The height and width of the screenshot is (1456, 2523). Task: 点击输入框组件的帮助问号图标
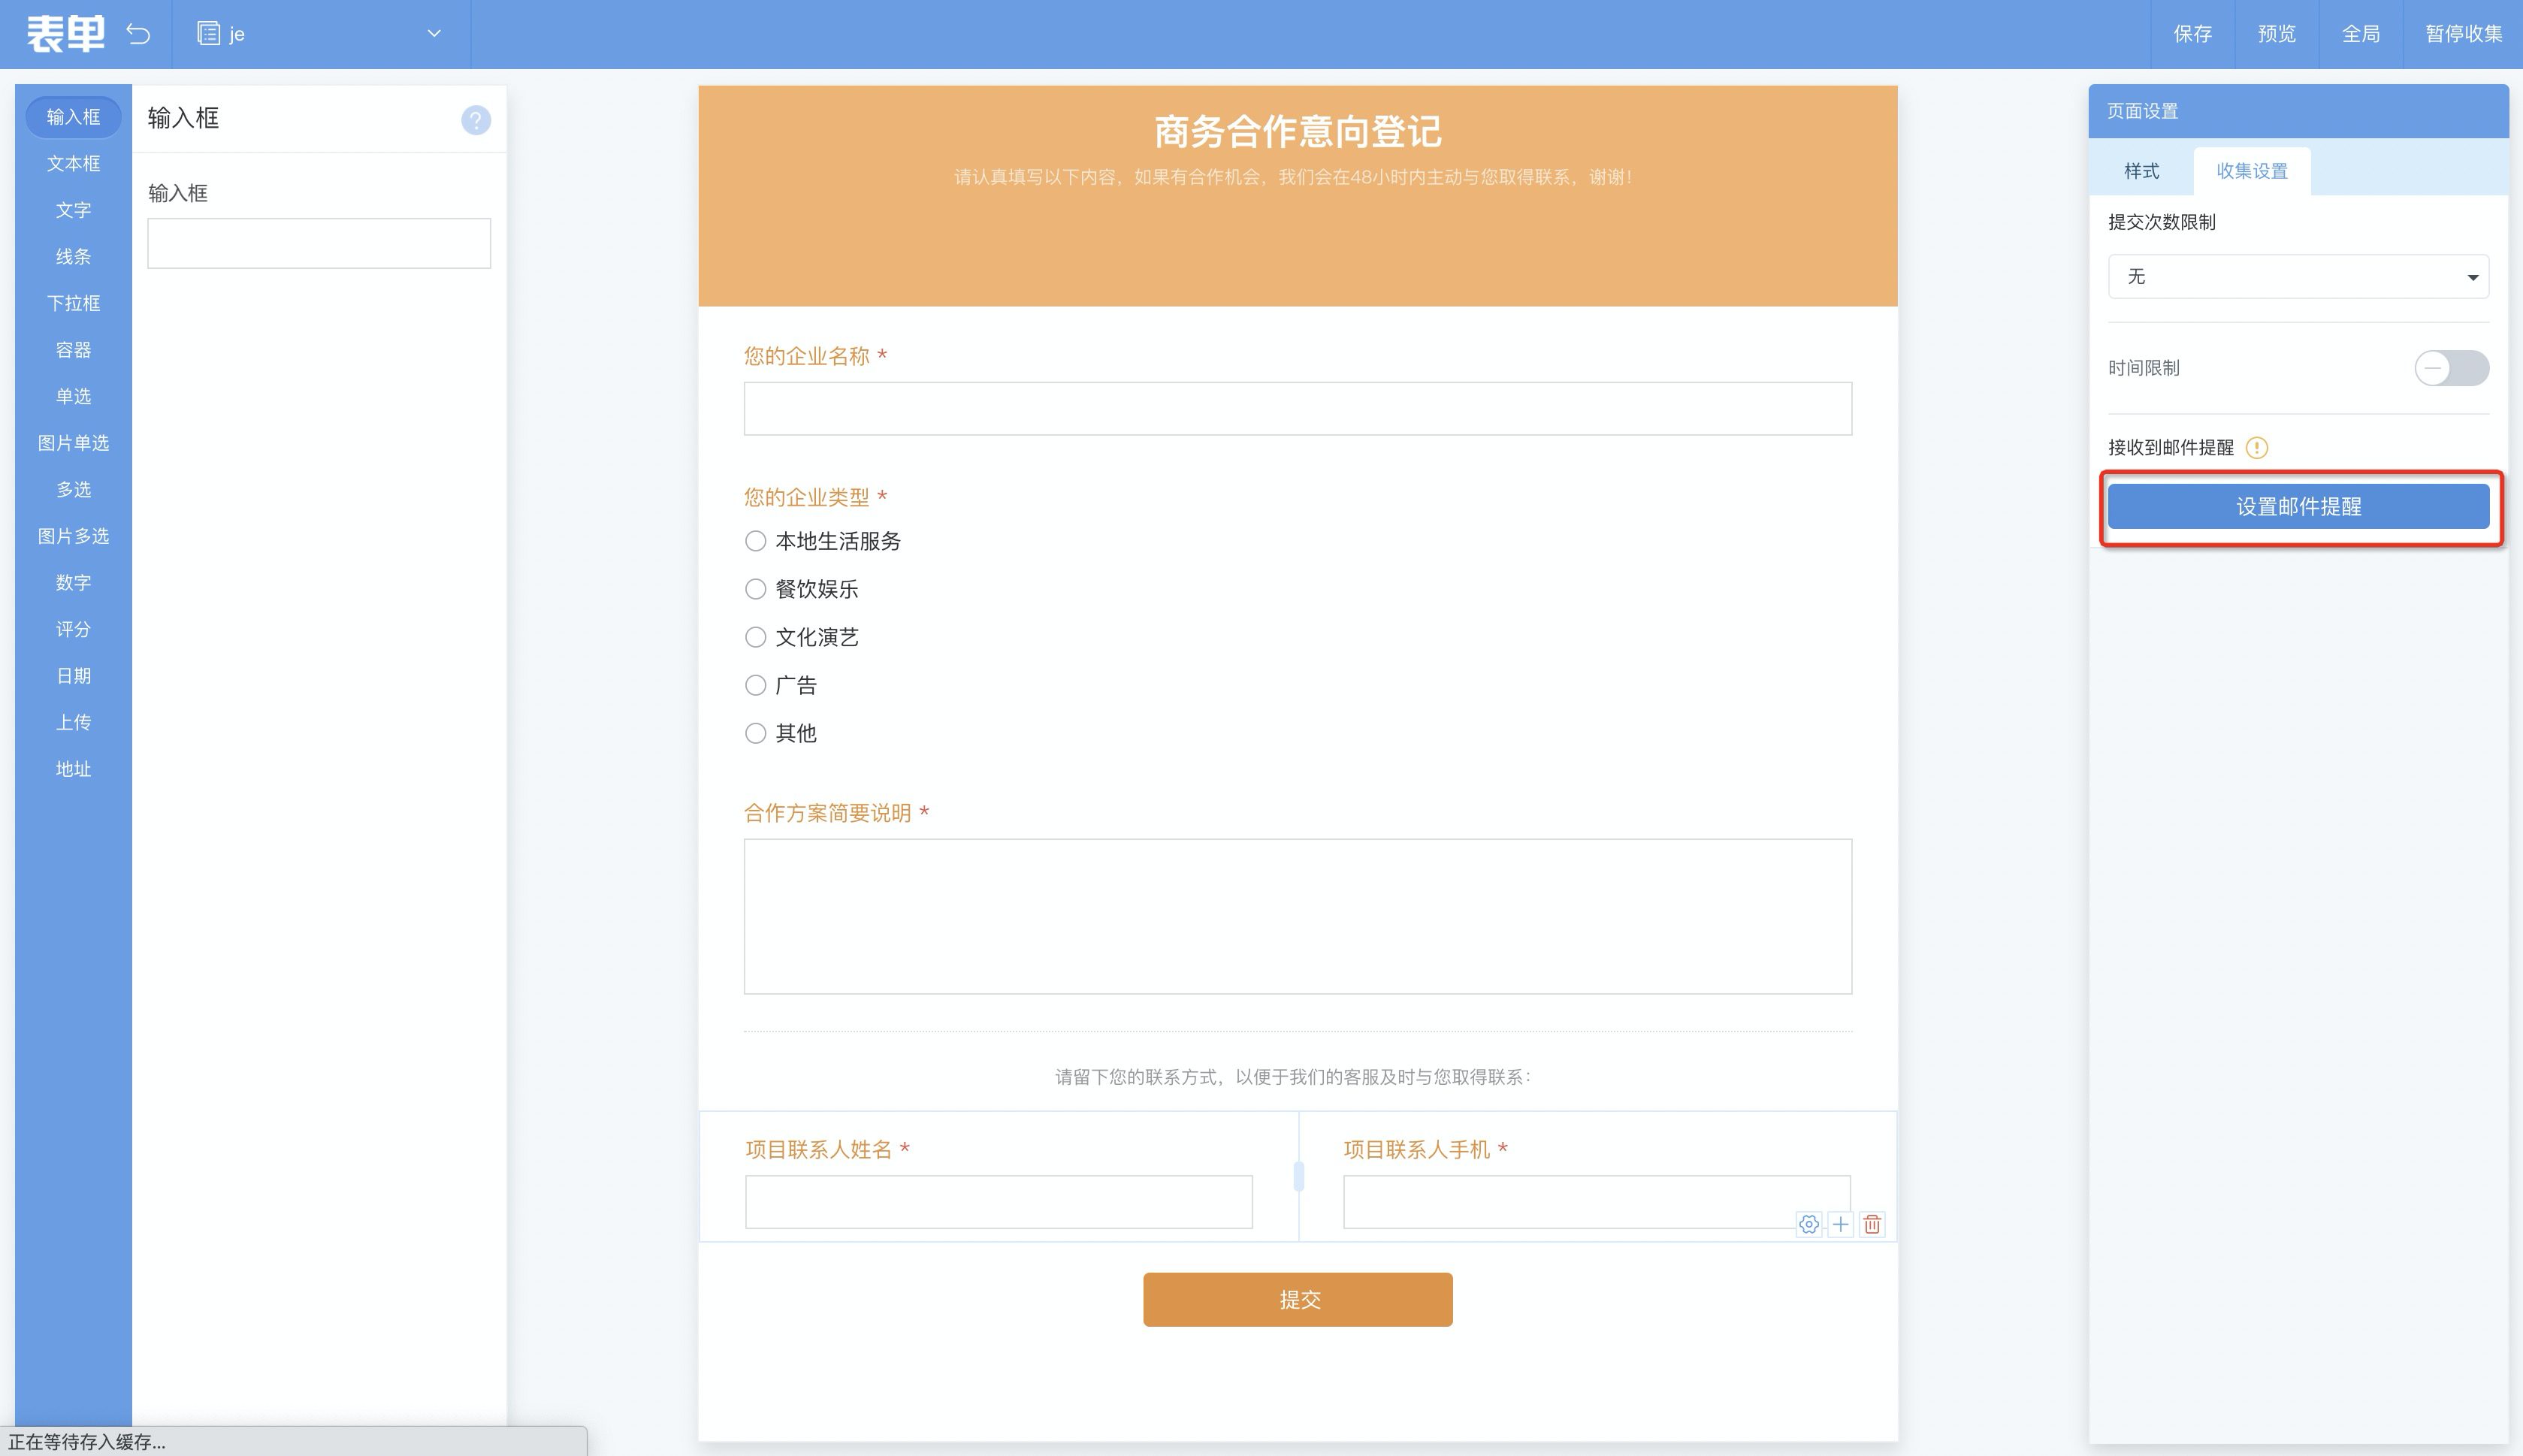click(477, 120)
